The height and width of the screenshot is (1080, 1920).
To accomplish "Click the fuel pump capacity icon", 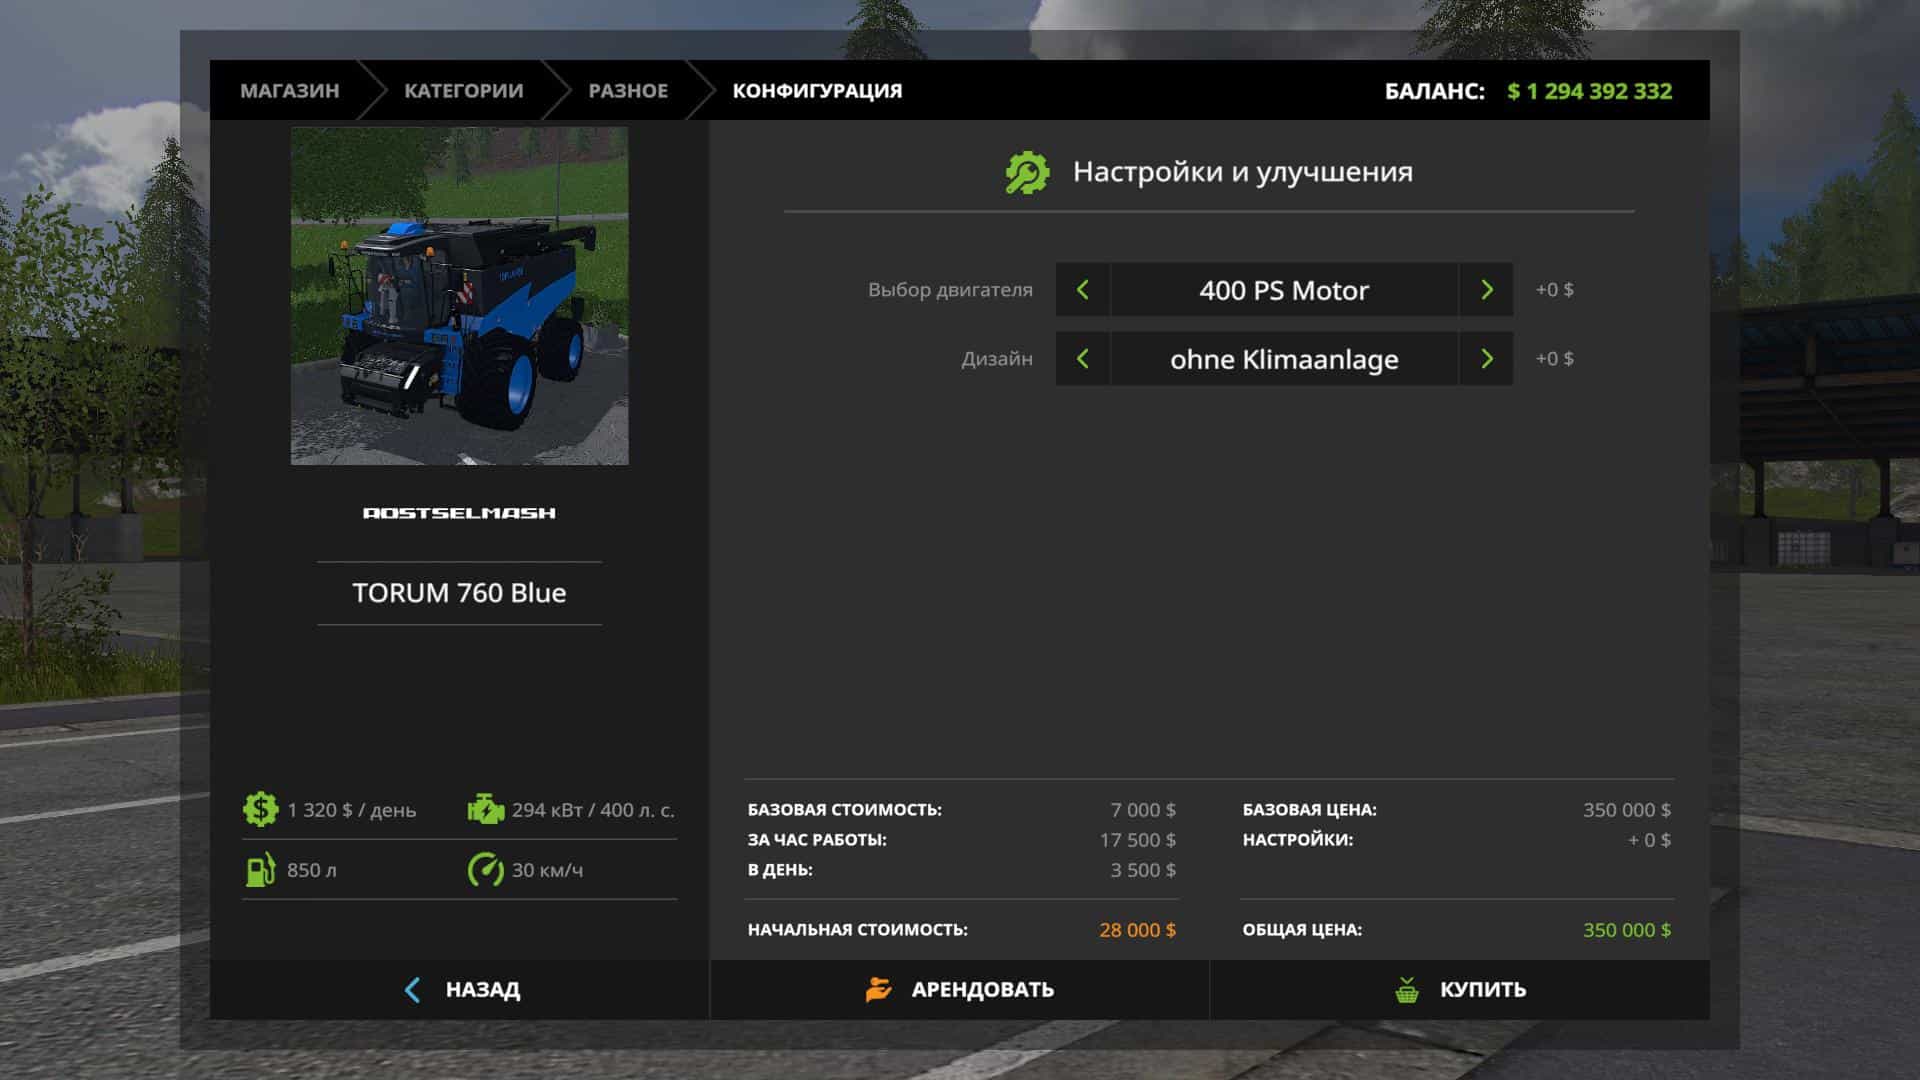I will pyautogui.click(x=260, y=869).
